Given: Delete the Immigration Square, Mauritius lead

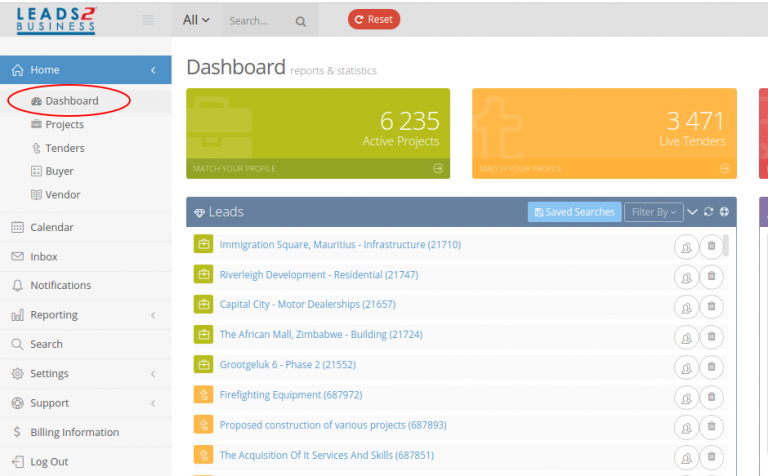Looking at the screenshot, I should pyautogui.click(x=711, y=246).
